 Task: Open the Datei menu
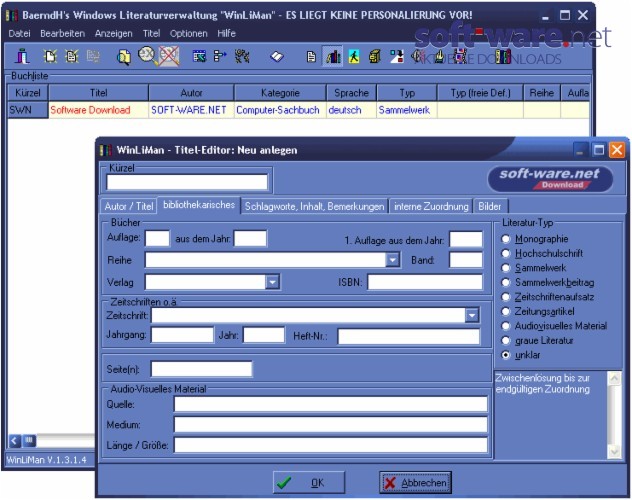pyautogui.click(x=19, y=33)
